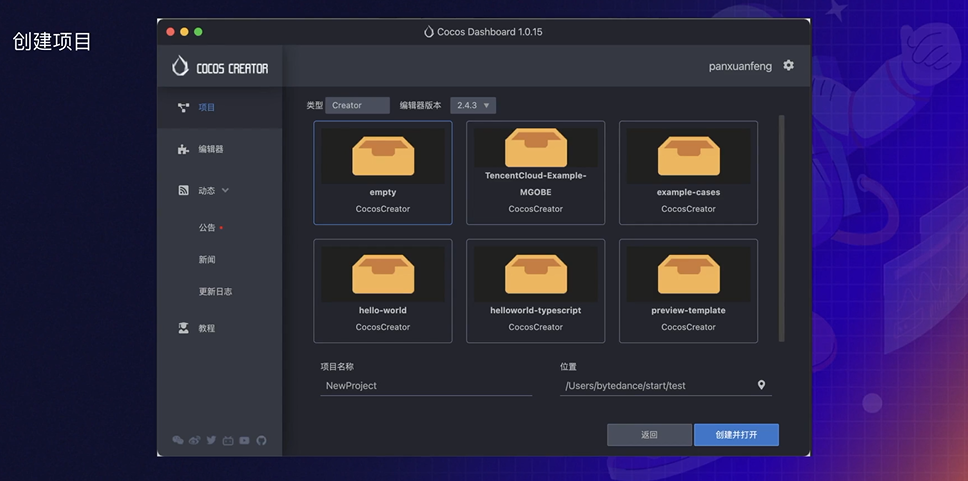The image size is (968, 481).
Task: Select the hello-world template
Action: pyautogui.click(x=383, y=291)
